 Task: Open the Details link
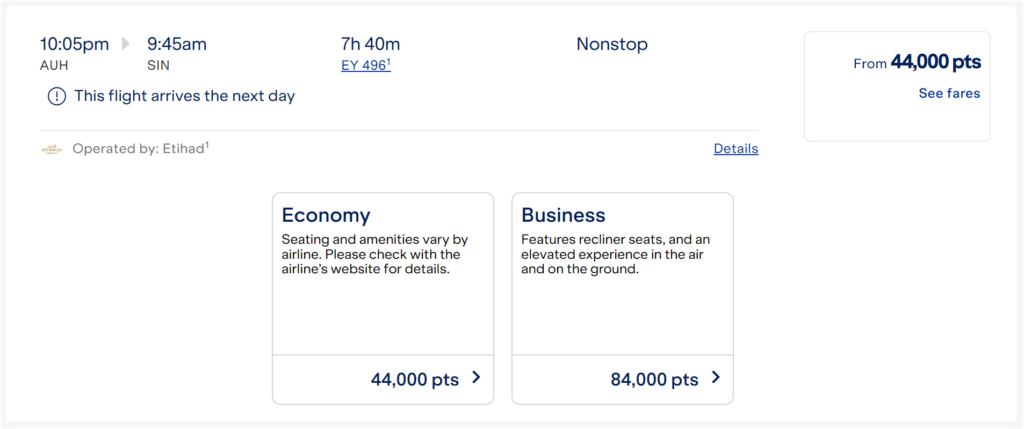[x=736, y=149]
